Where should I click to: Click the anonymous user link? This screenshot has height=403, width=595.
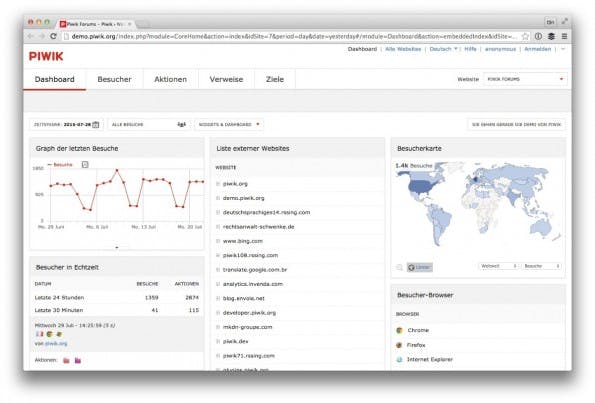point(501,49)
